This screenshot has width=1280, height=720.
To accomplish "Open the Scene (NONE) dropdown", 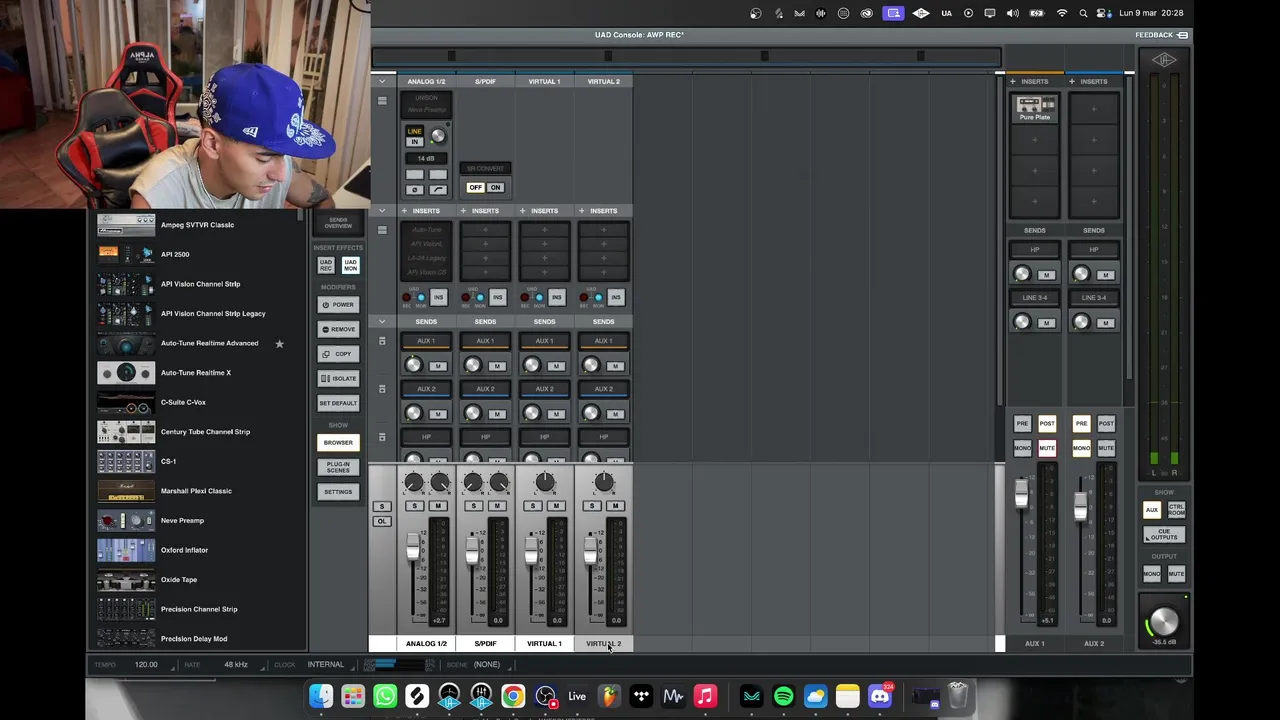I will 487,665.
